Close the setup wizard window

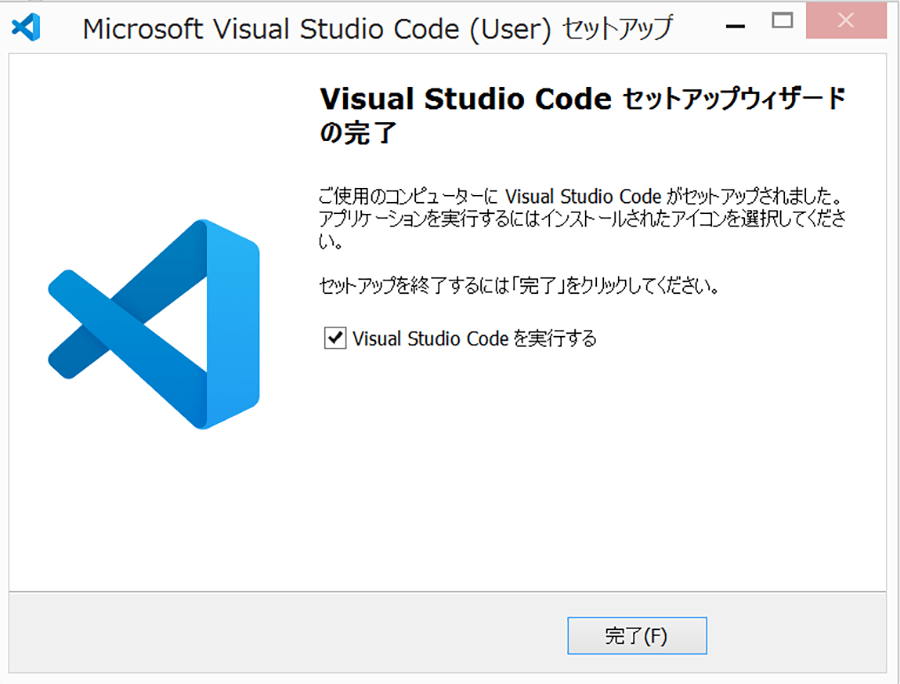846,21
